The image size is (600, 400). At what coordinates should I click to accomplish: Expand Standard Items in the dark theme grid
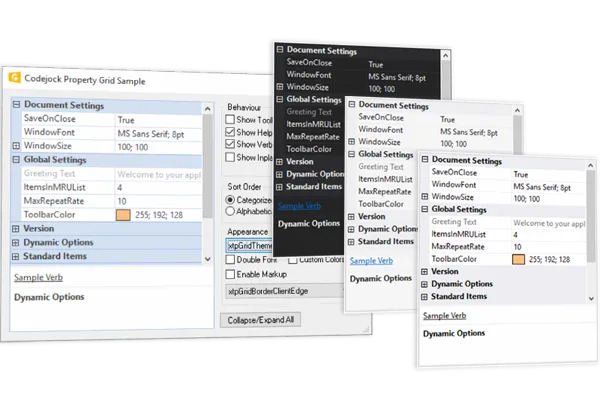pyautogui.click(x=279, y=187)
